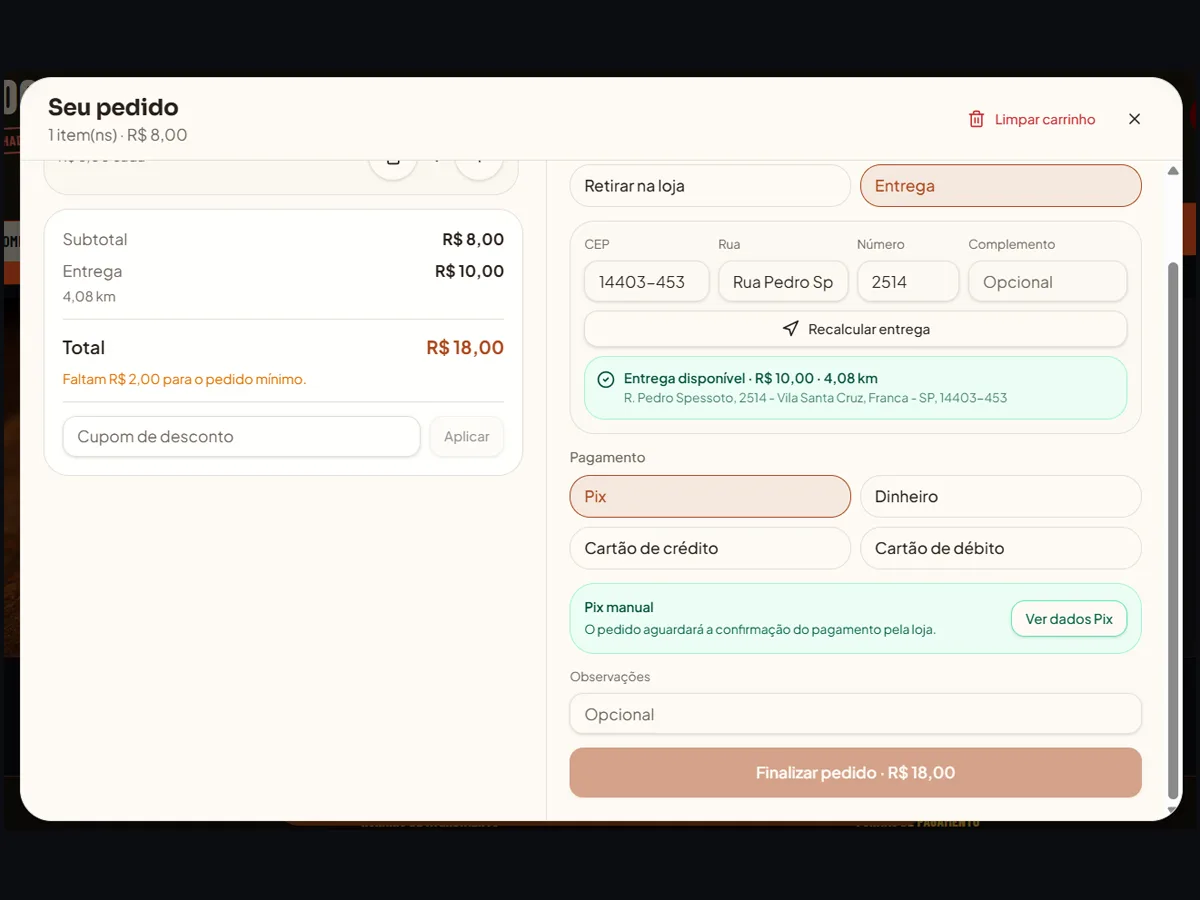Click the check circle icon beside Entrega disponível

pos(605,379)
